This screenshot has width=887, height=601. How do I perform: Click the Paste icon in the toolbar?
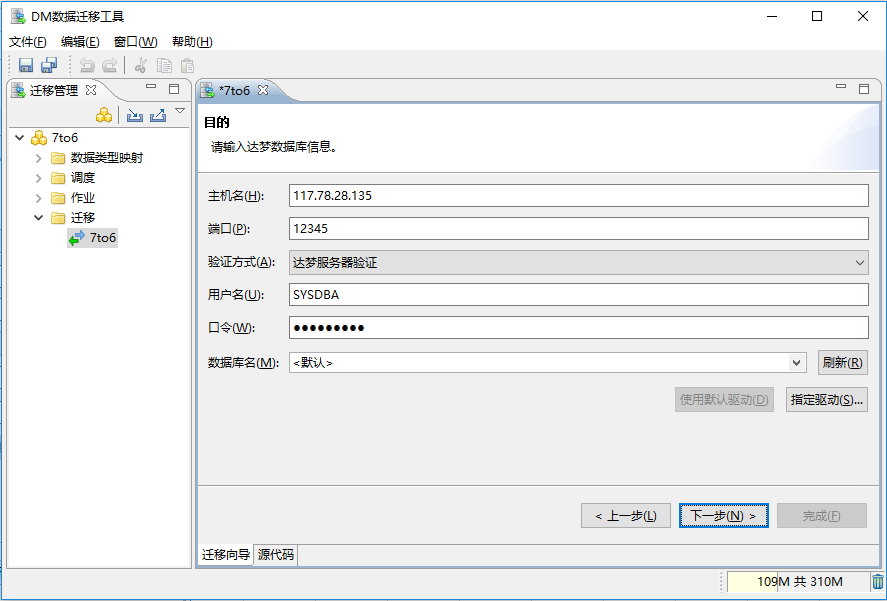tap(186, 65)
